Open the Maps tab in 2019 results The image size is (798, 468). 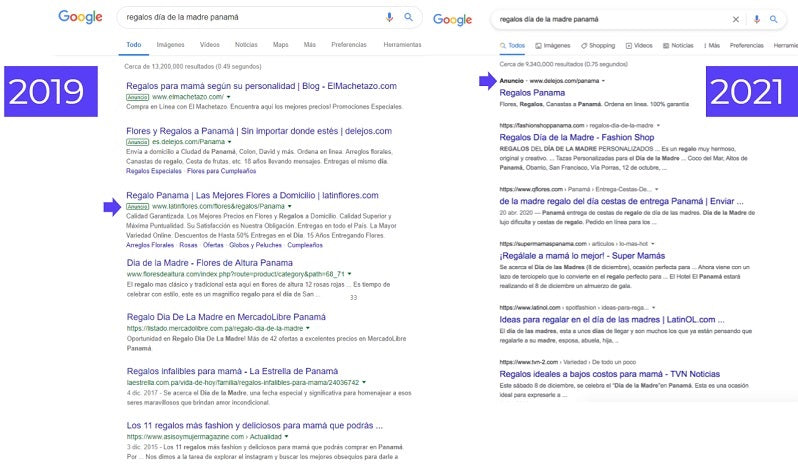click(x=280, y=45)
